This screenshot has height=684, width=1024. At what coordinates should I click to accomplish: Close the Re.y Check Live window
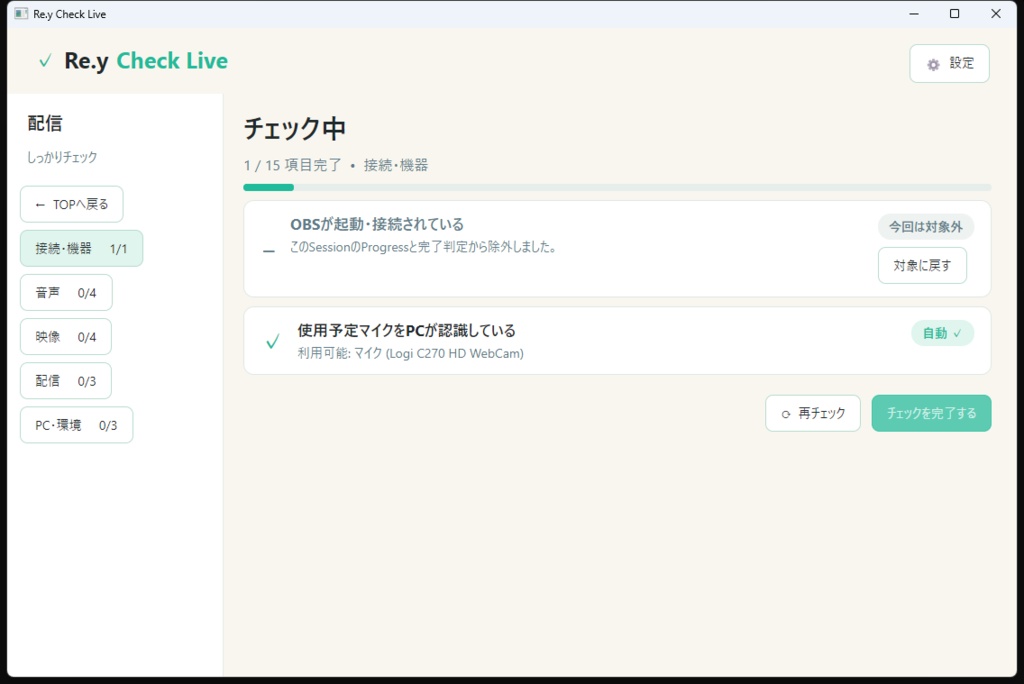point(996,14)
